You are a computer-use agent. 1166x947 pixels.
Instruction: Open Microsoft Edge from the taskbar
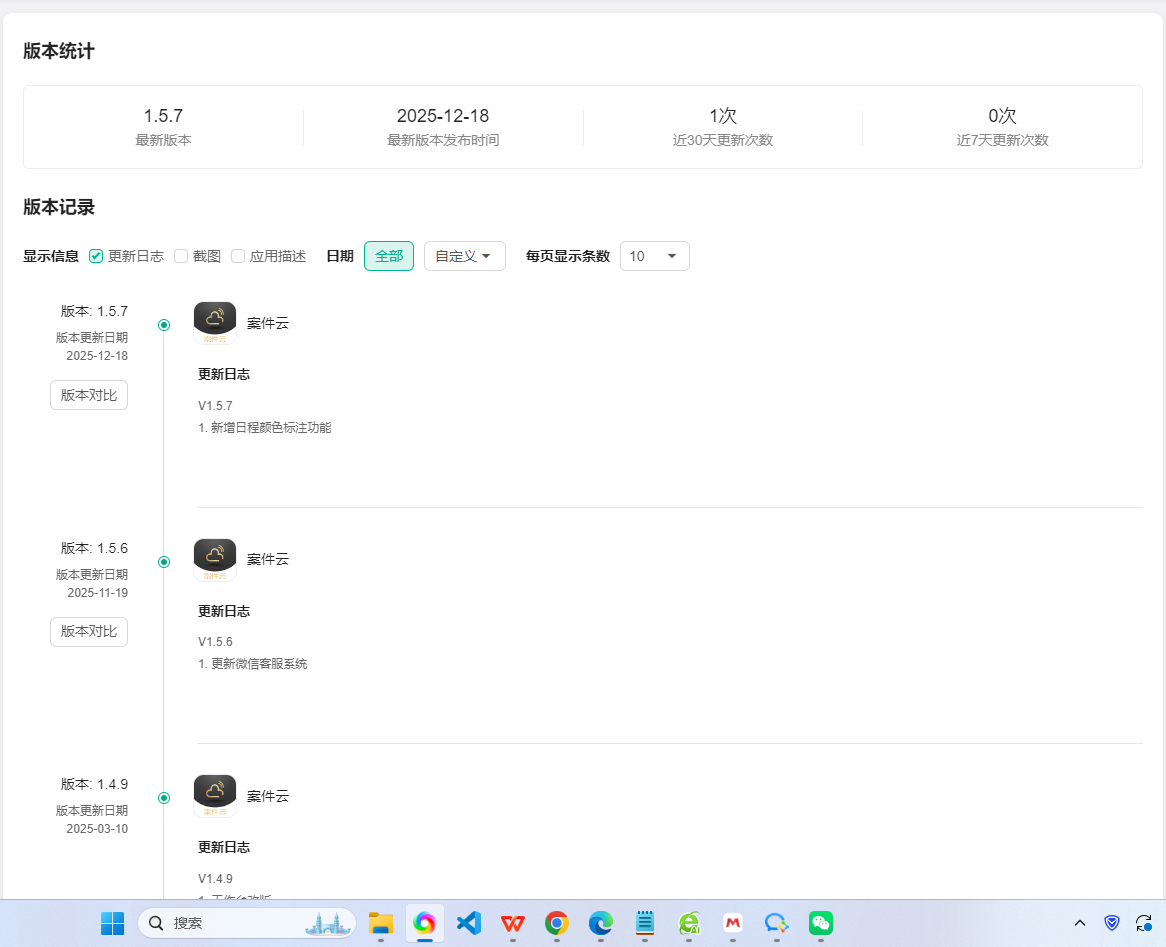(601, 923)
